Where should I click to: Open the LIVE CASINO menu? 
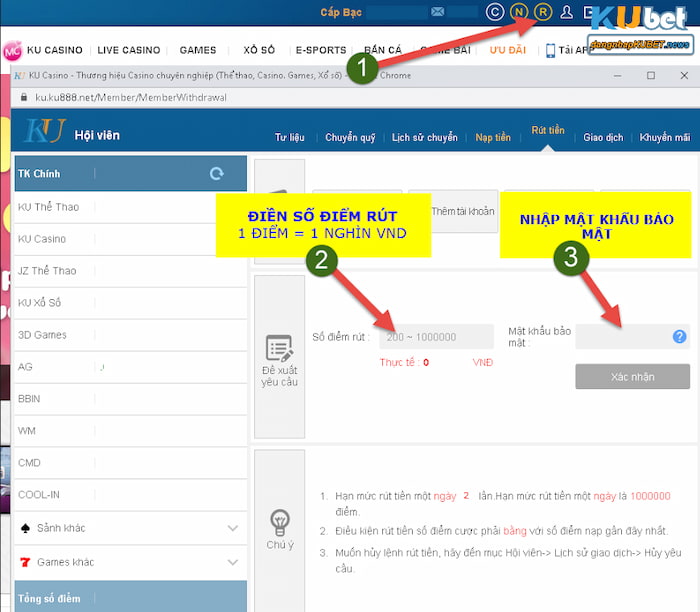pyautogui.click(x=129, y=50)
